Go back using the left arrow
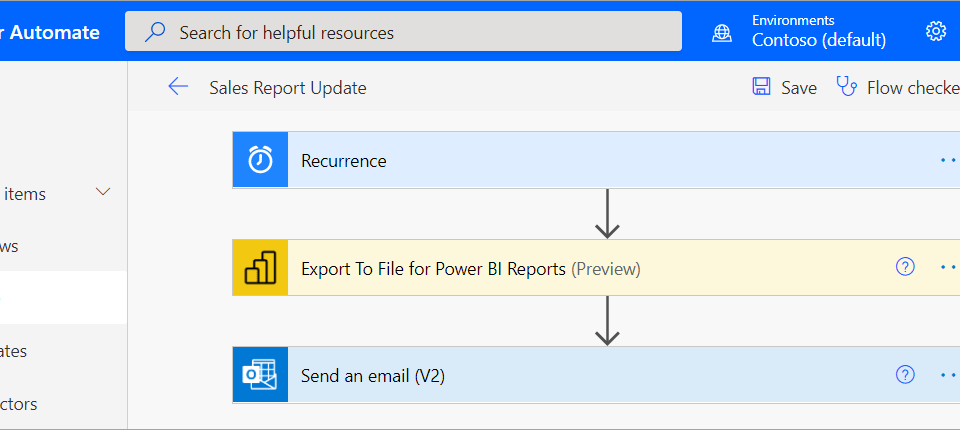Screen dimensions: 960x430 click(178, 87)
